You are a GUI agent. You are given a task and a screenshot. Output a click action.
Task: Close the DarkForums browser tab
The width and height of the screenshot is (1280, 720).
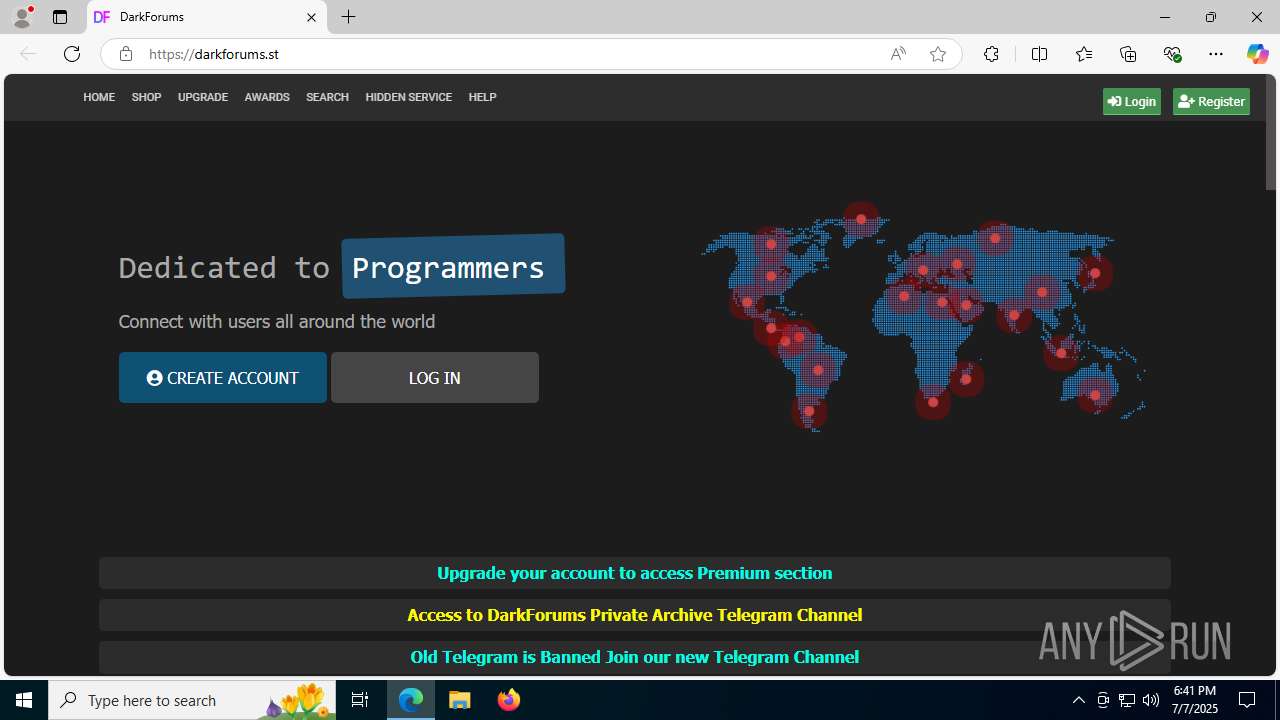(311, 17)
